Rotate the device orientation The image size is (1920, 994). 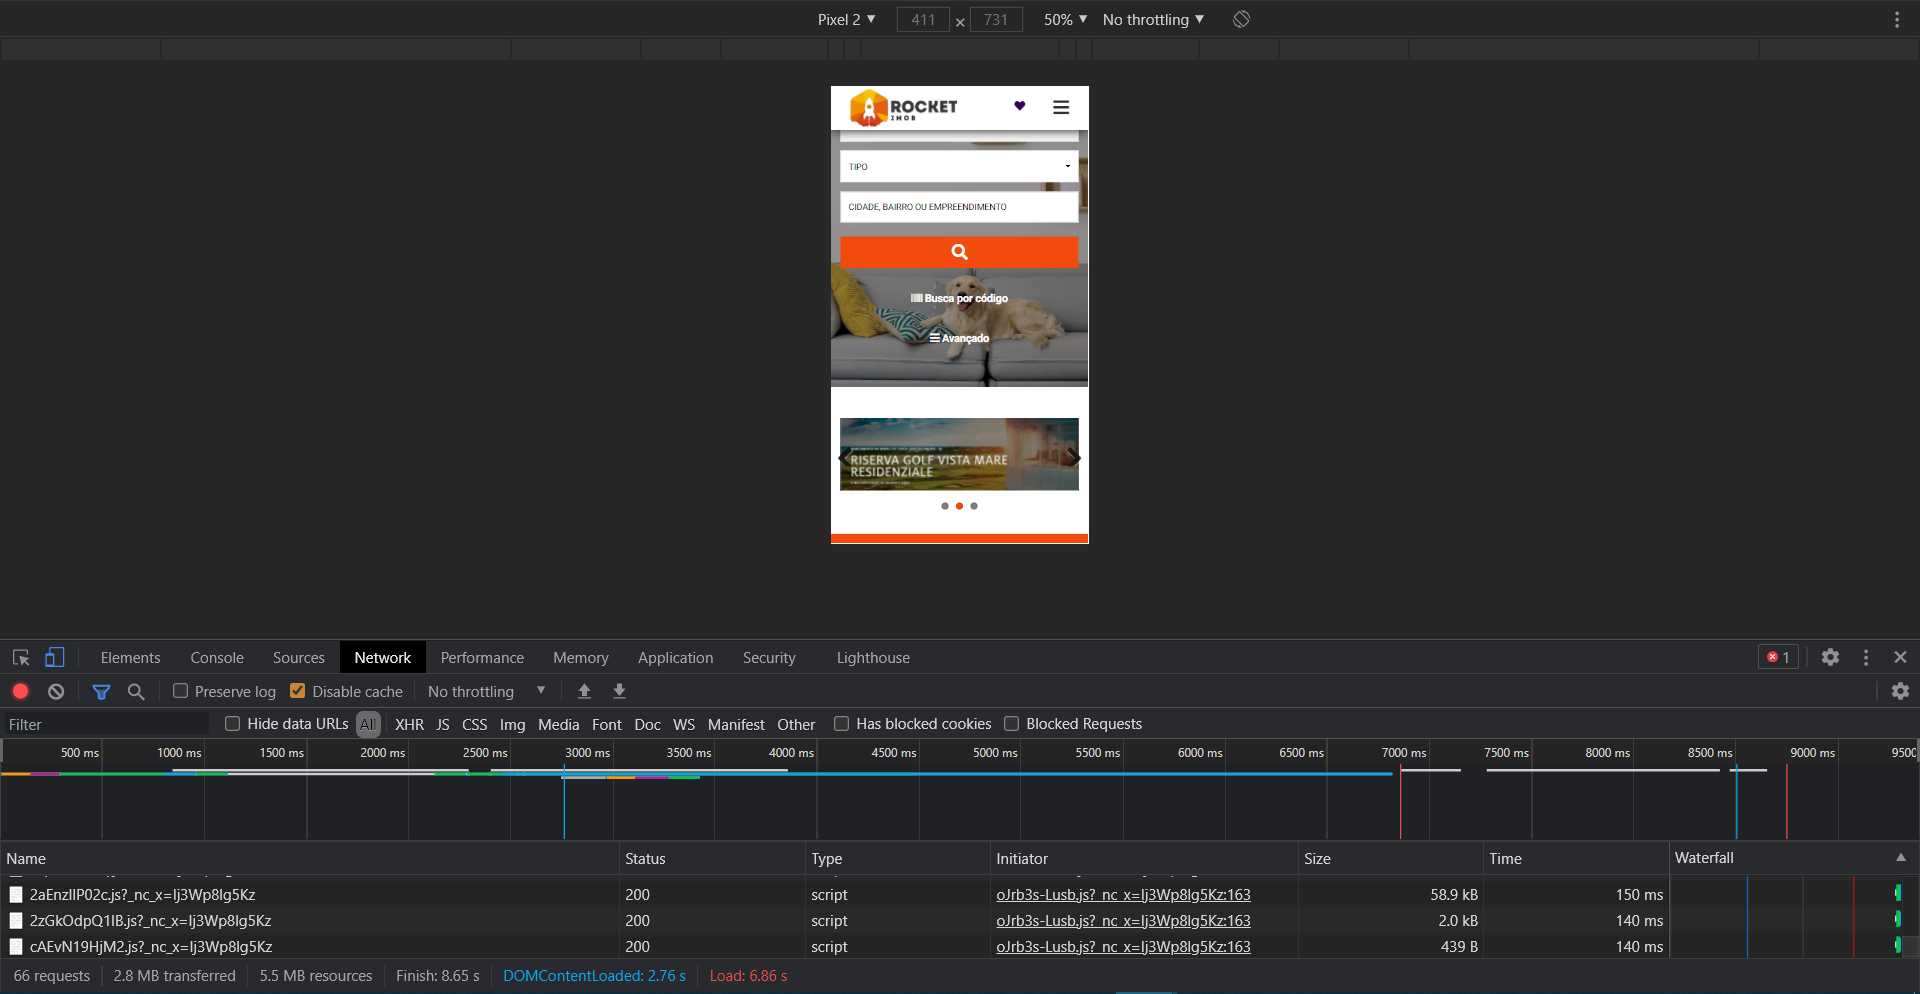(x=1241, y=19)
